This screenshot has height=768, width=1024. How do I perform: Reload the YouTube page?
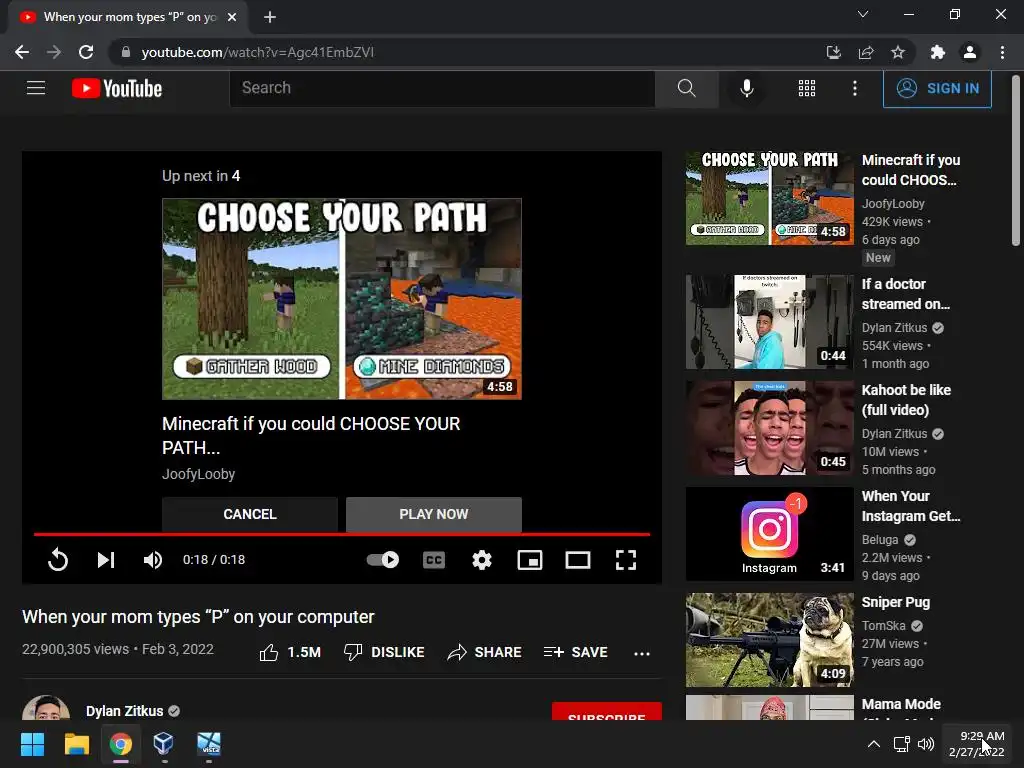[86, 52]
